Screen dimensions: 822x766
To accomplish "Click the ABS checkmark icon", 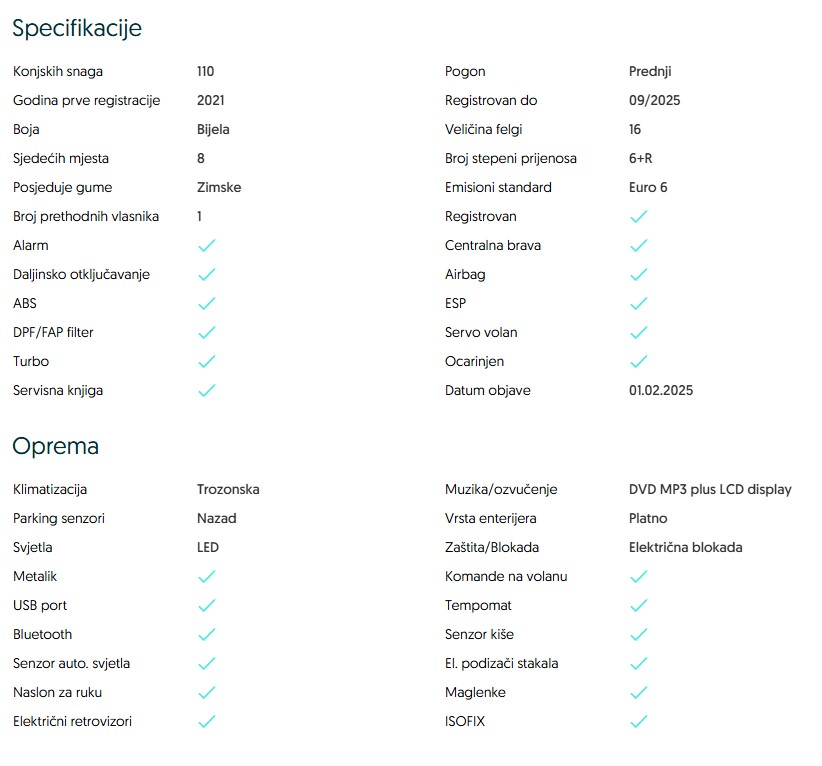I will click(x=207, y=303).
